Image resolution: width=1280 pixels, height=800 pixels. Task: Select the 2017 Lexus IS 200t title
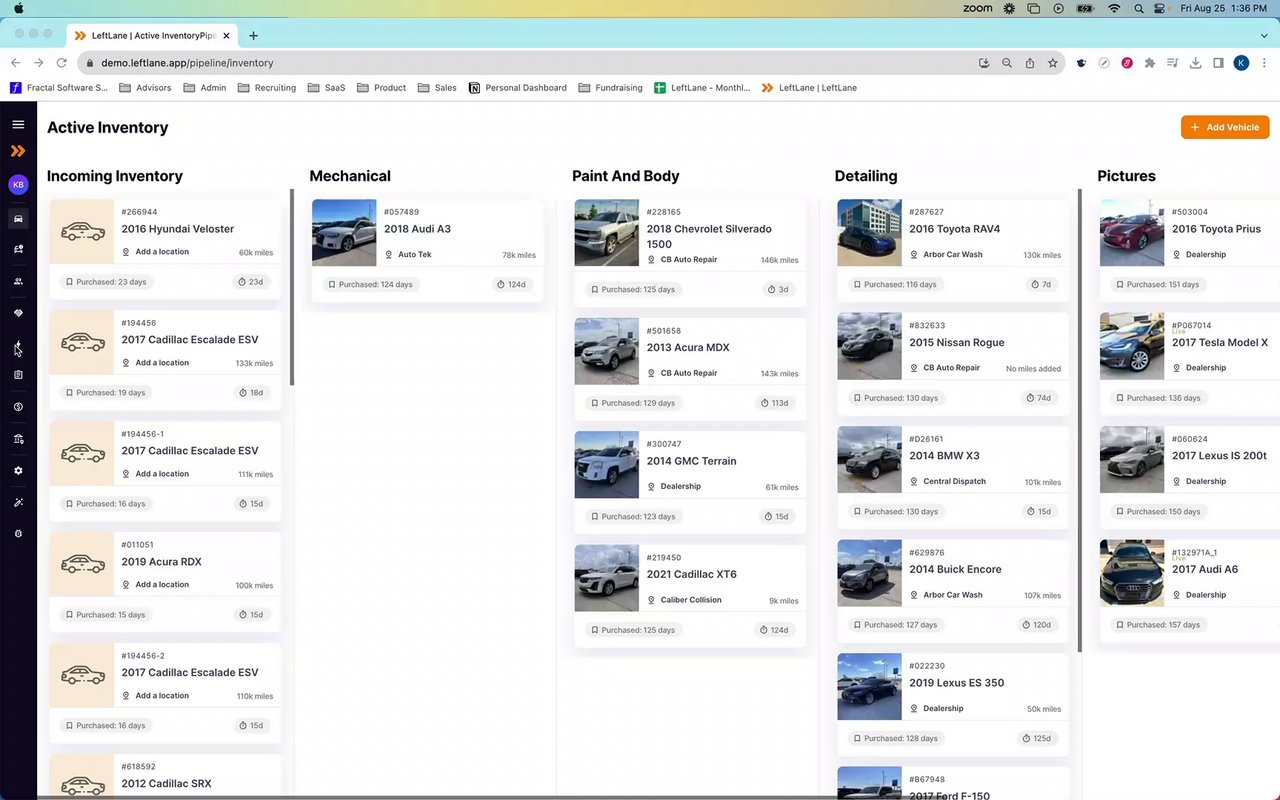pyautogui.click(x=1219, y=456)
